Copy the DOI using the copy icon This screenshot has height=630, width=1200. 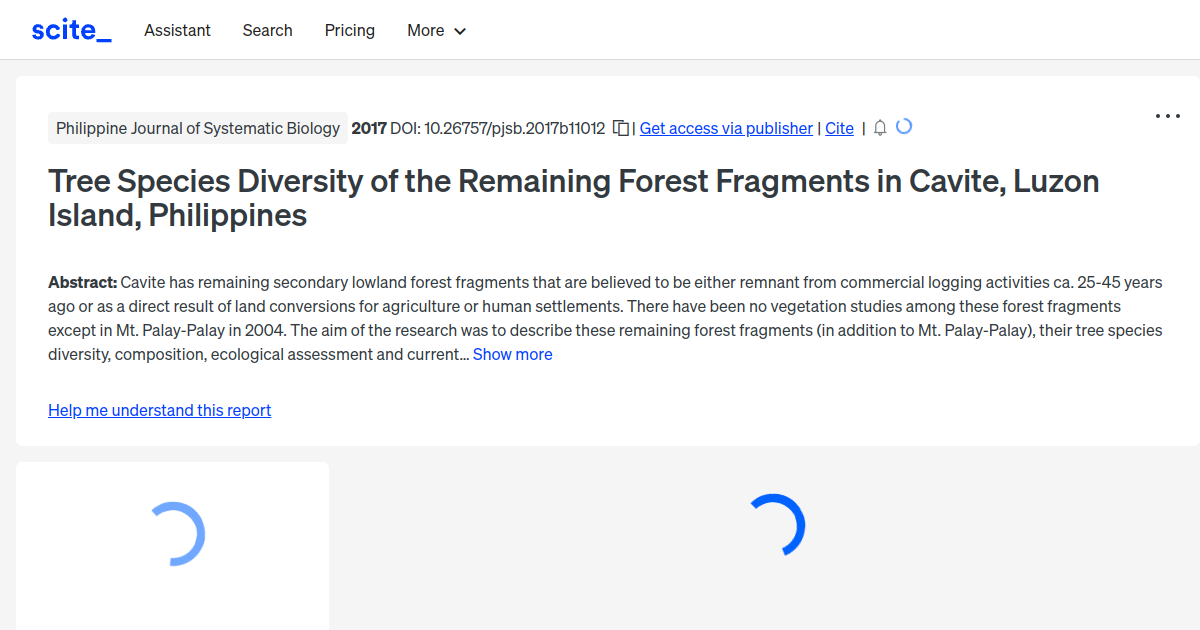tap(621, 128)
